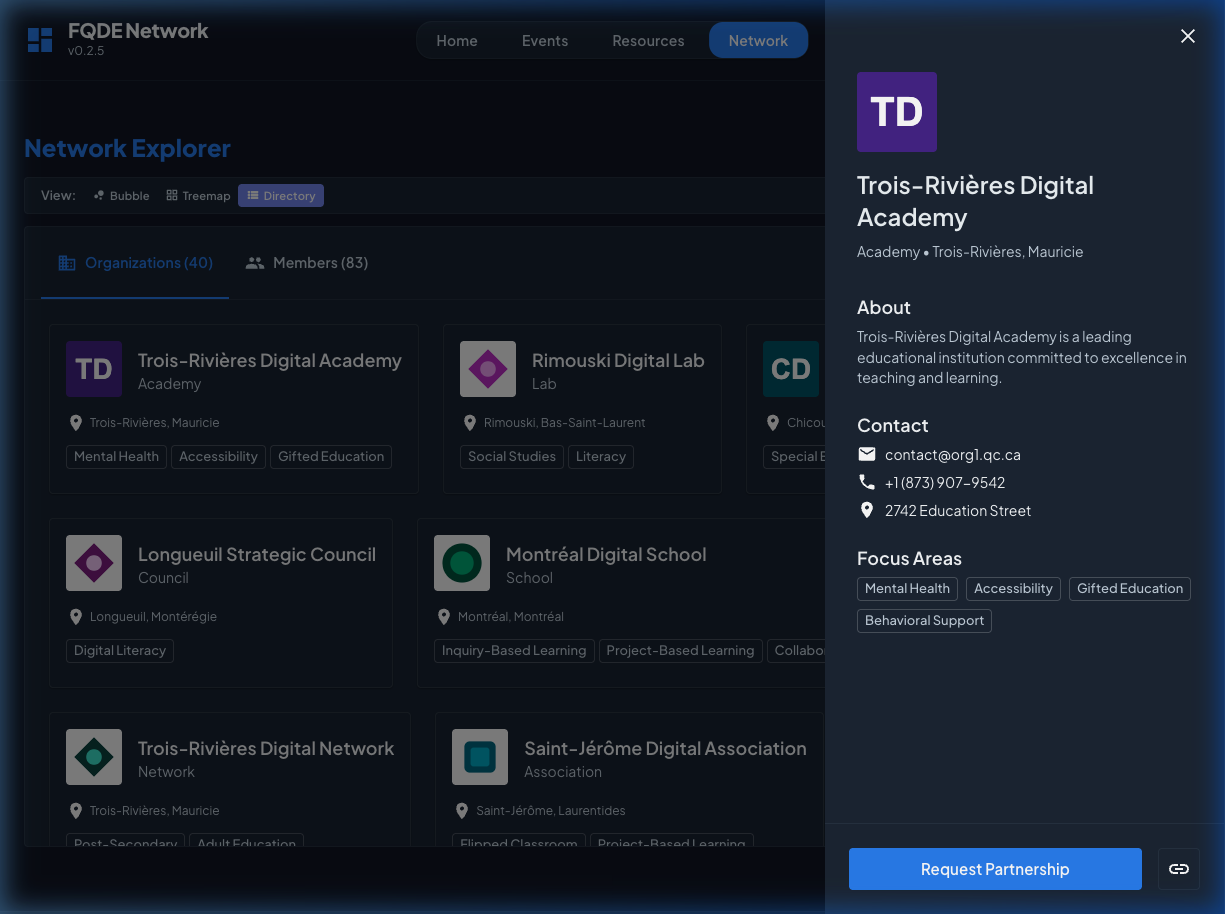The height and width of the screenshot is (914, 1225).
Task: Click the phone icon in Contact
Action: click(x=867, y=483)
